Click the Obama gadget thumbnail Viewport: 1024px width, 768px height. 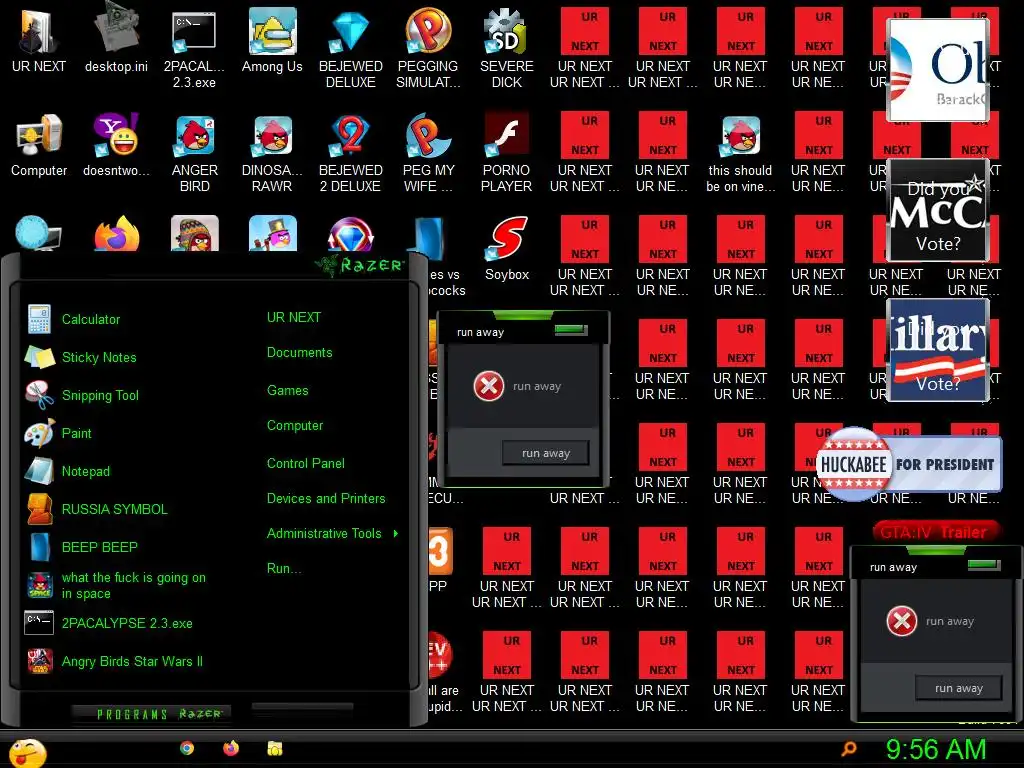pos(938,70)
